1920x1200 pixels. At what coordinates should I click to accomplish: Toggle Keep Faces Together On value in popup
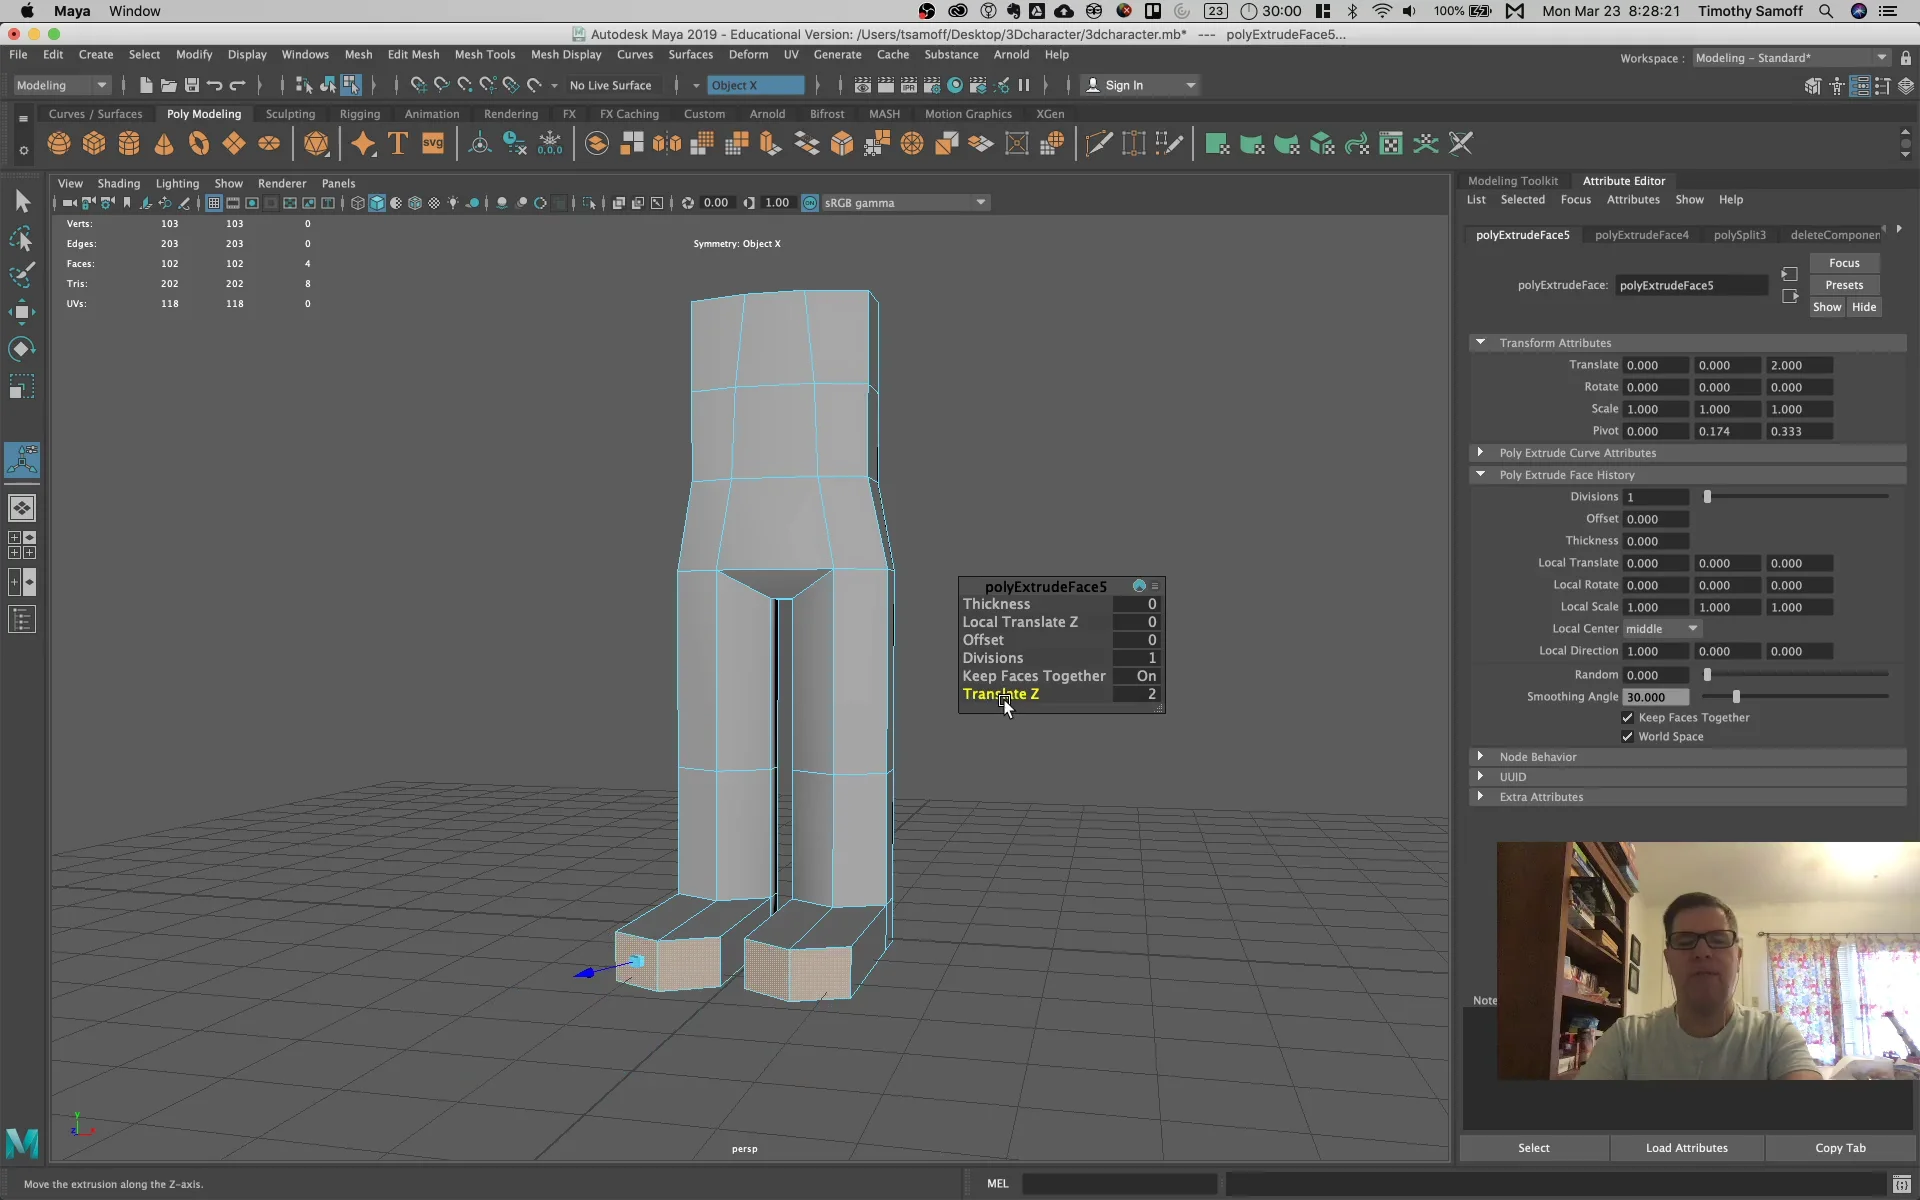click(x=1139, y=676)
